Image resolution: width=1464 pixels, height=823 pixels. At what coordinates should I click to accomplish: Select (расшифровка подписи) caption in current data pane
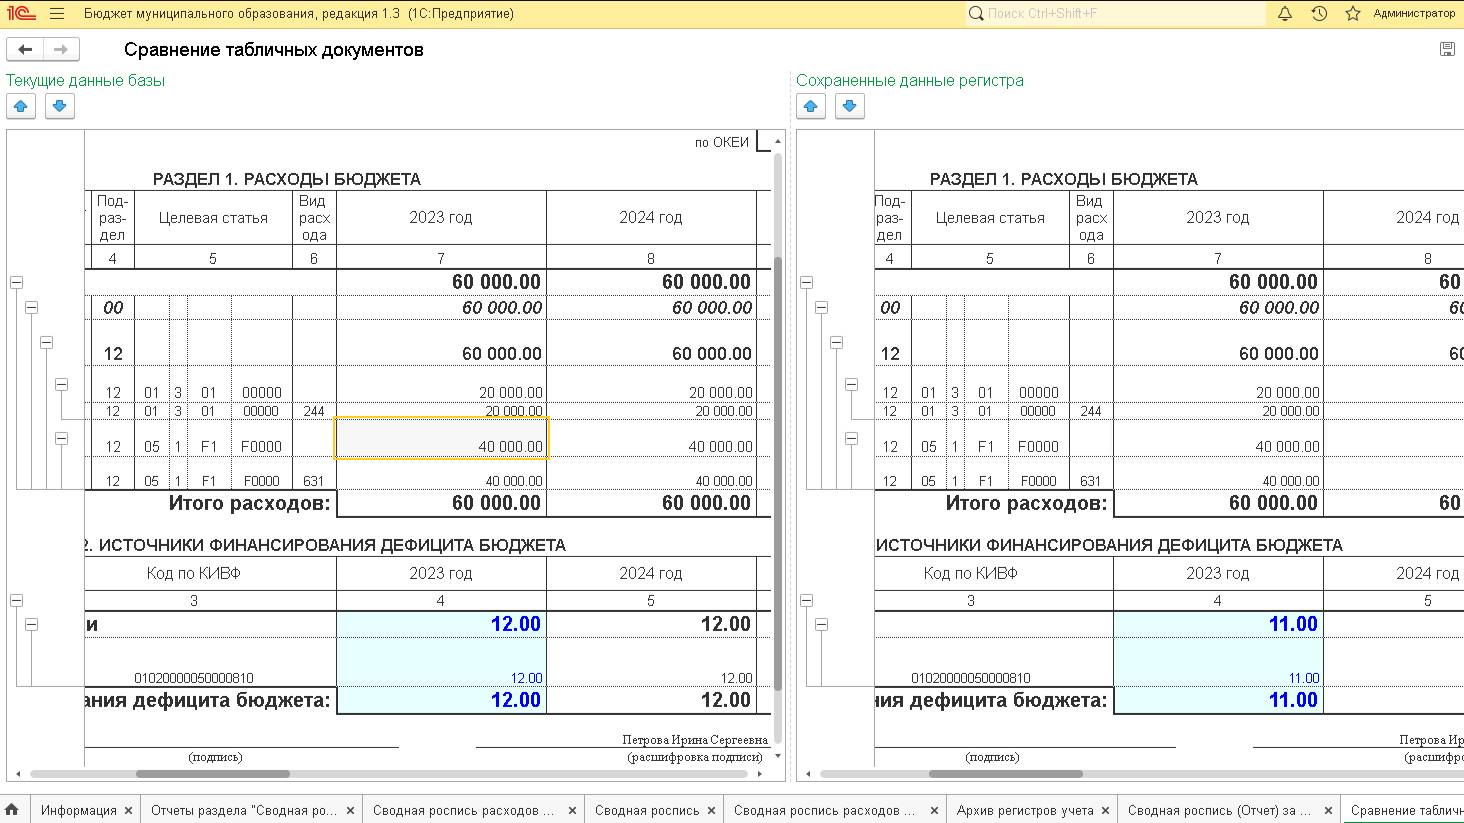click(x=695, y=757)
